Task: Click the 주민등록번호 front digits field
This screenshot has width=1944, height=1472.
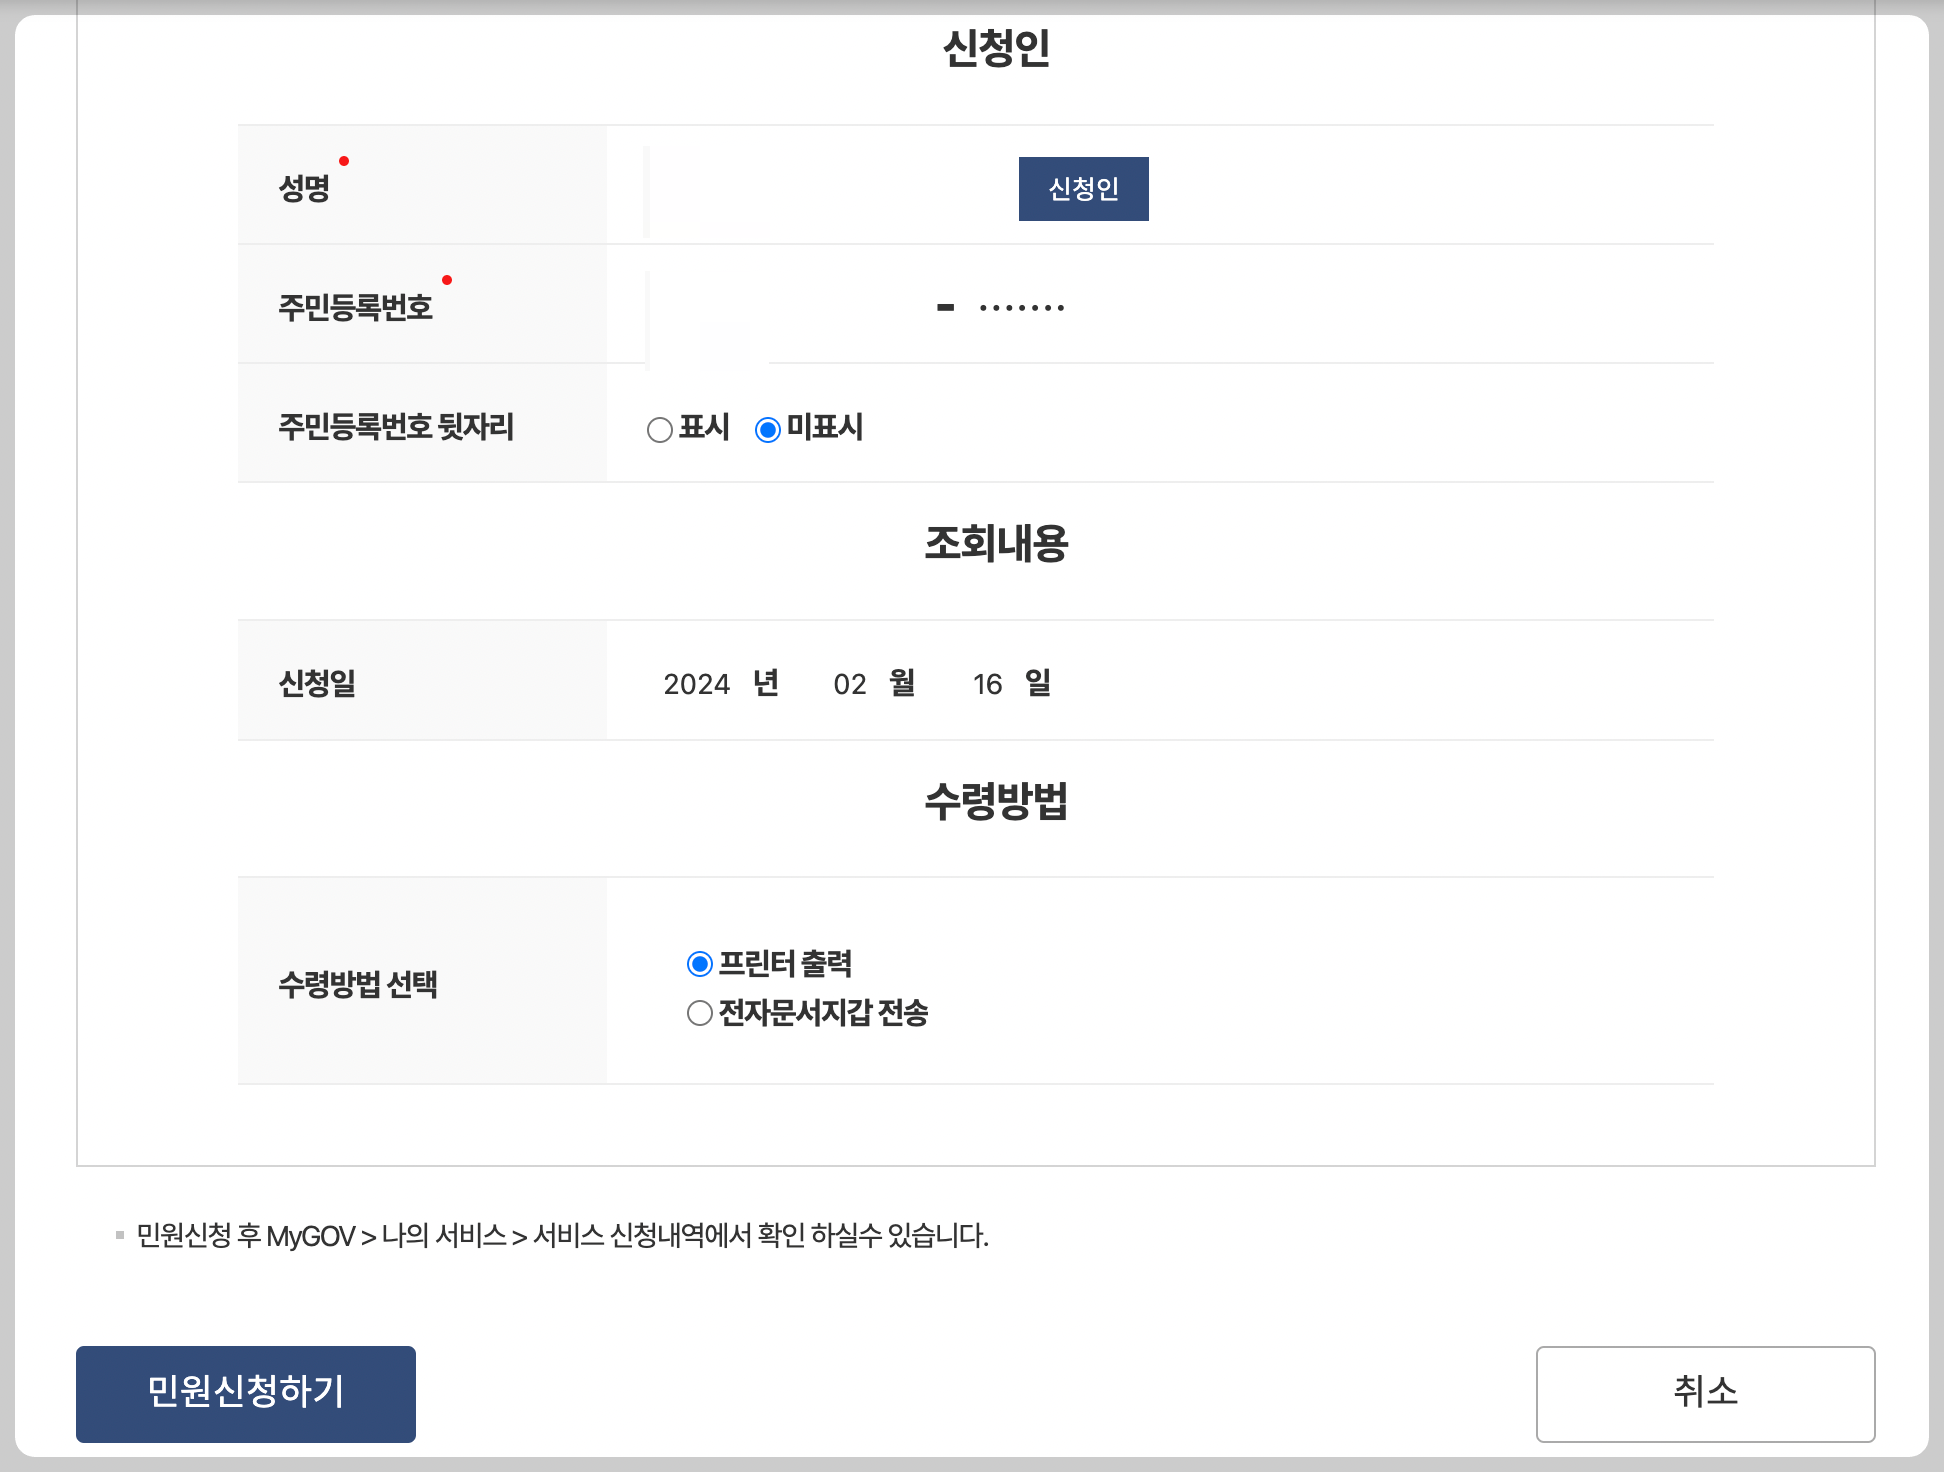Action: point(780,307)
